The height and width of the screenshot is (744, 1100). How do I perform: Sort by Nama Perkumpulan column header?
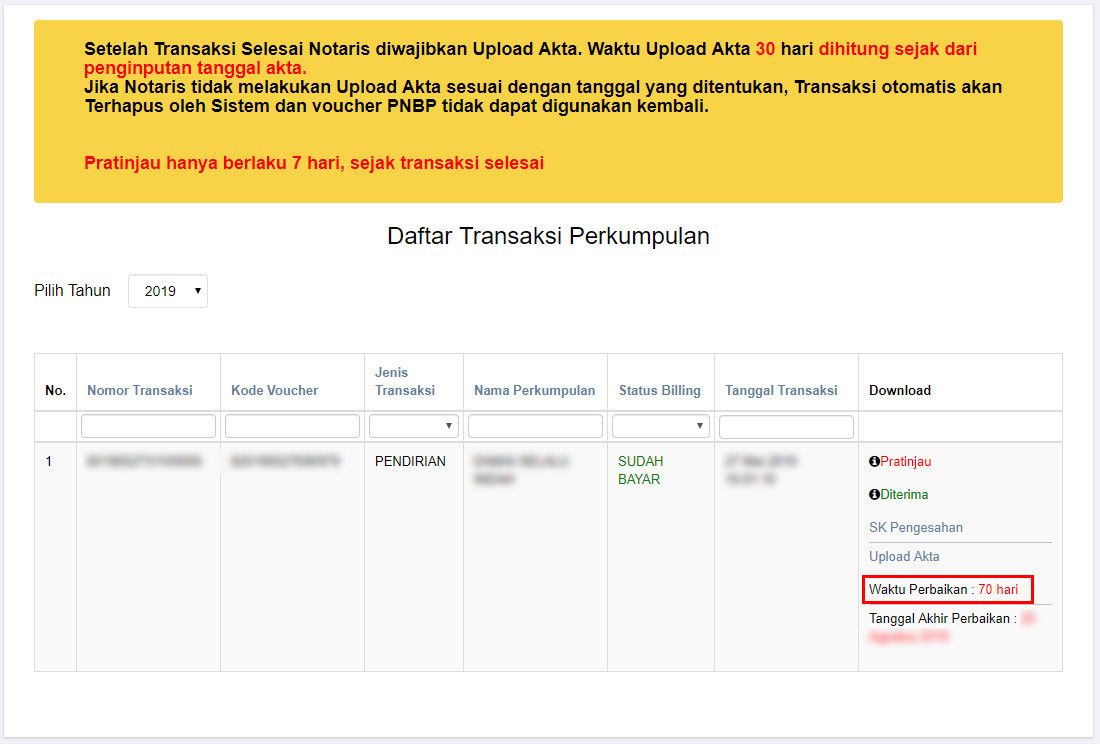coord(534,390)
